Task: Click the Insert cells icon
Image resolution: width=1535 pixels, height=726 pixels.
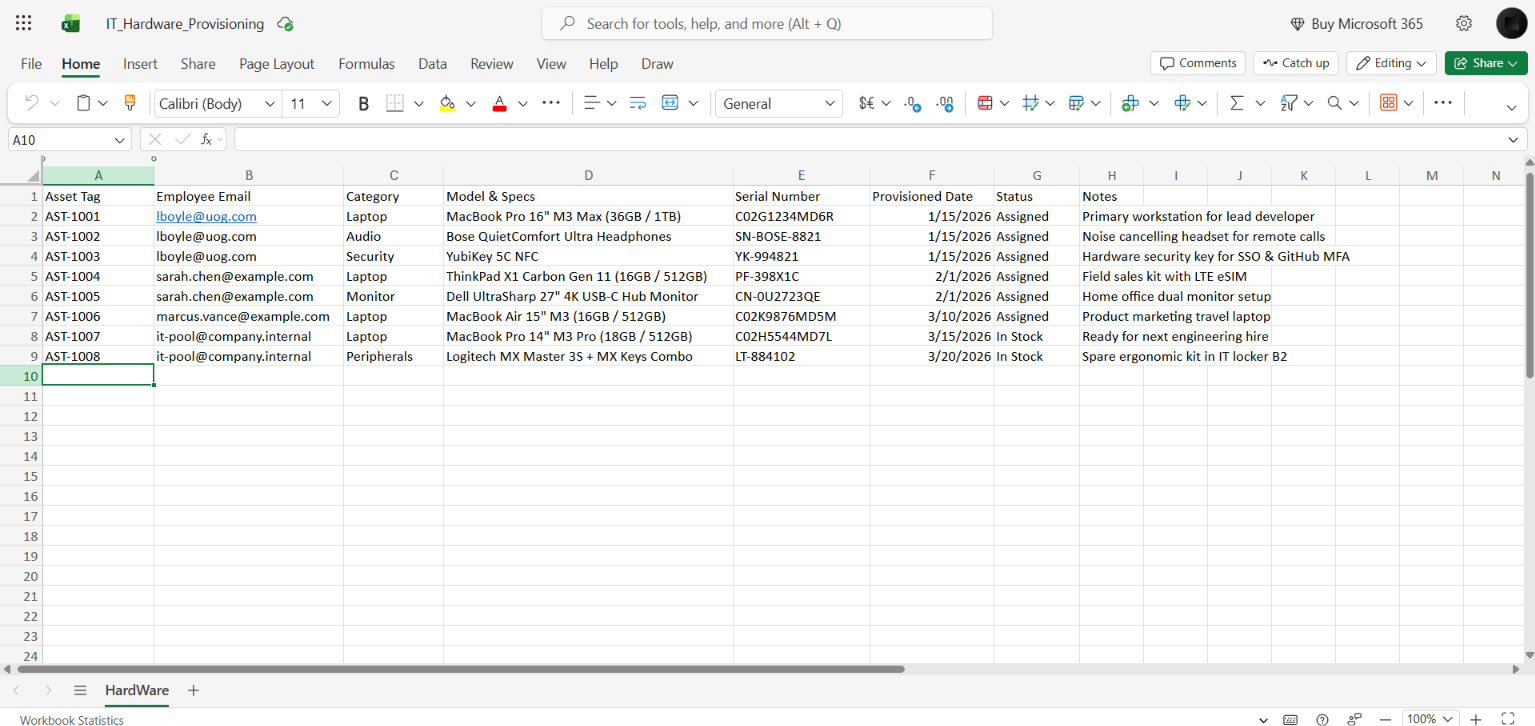Action: coord(1131,103)
